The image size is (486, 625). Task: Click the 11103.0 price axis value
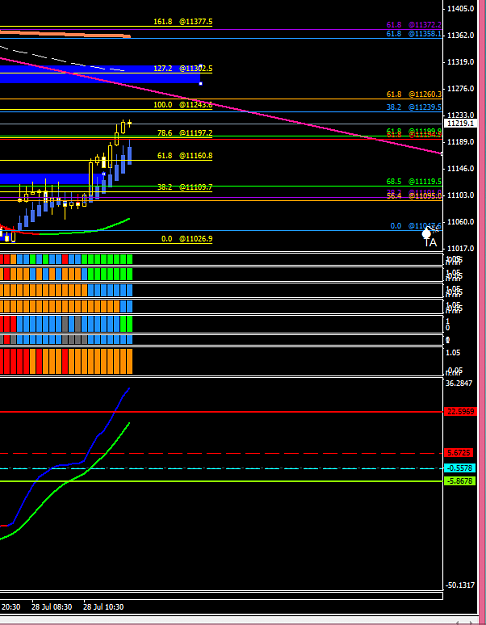click(460, 195)
